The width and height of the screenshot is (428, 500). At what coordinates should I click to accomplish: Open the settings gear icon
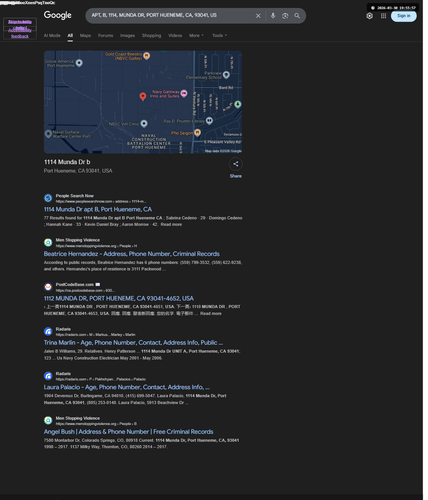[369, 16]
